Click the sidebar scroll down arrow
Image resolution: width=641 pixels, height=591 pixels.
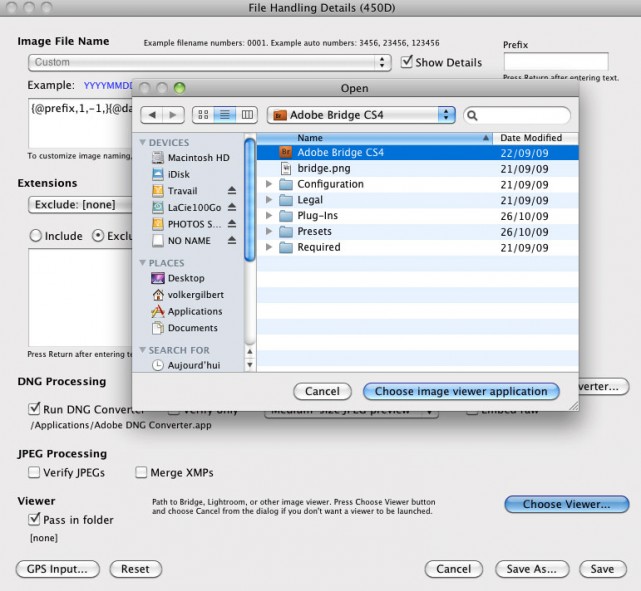point(250,365)
